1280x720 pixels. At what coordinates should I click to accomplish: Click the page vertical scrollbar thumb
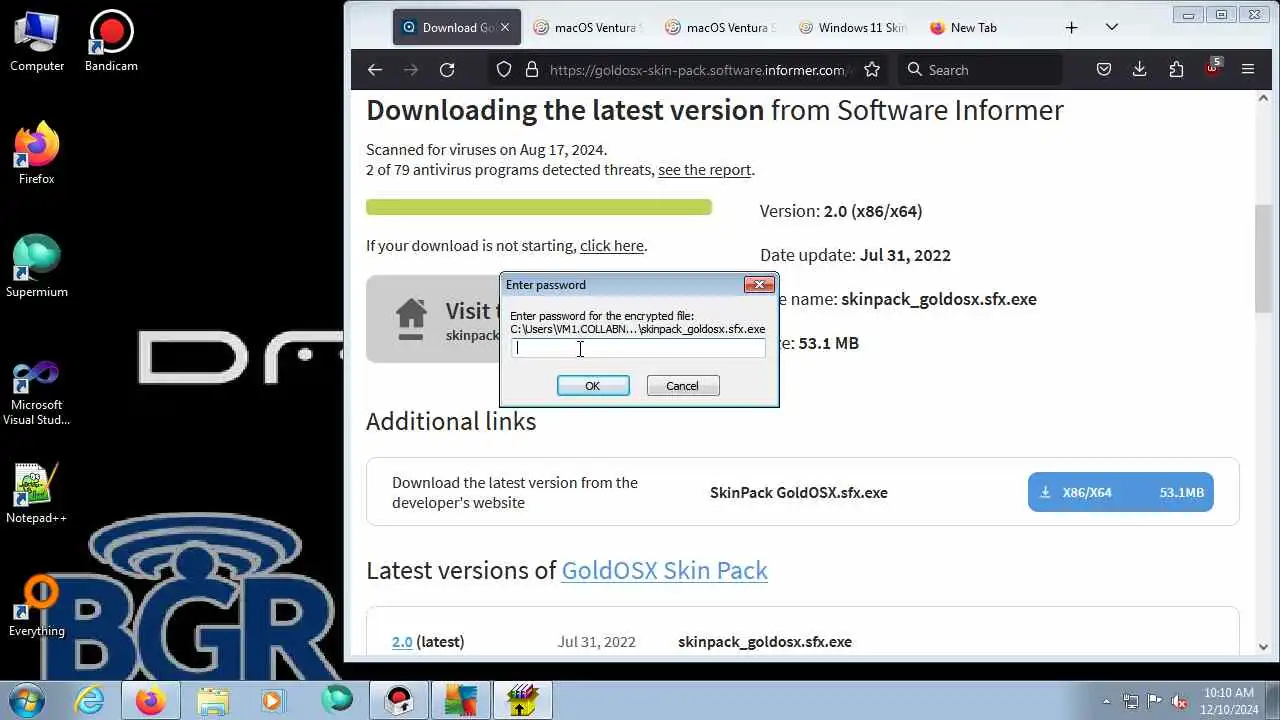[x=1263, y=258]
